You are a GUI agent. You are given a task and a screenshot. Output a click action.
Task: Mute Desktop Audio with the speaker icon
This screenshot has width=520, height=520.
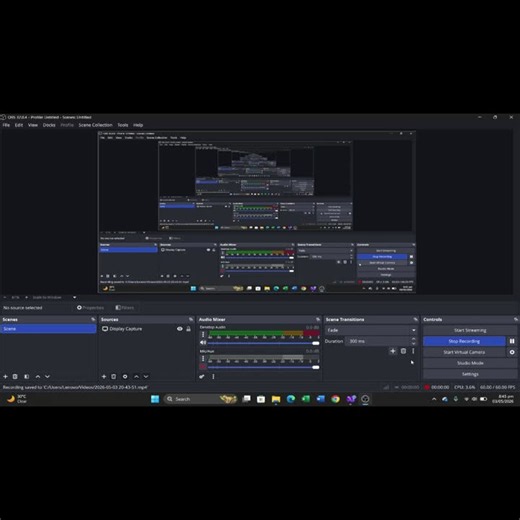tap(203, 342)
